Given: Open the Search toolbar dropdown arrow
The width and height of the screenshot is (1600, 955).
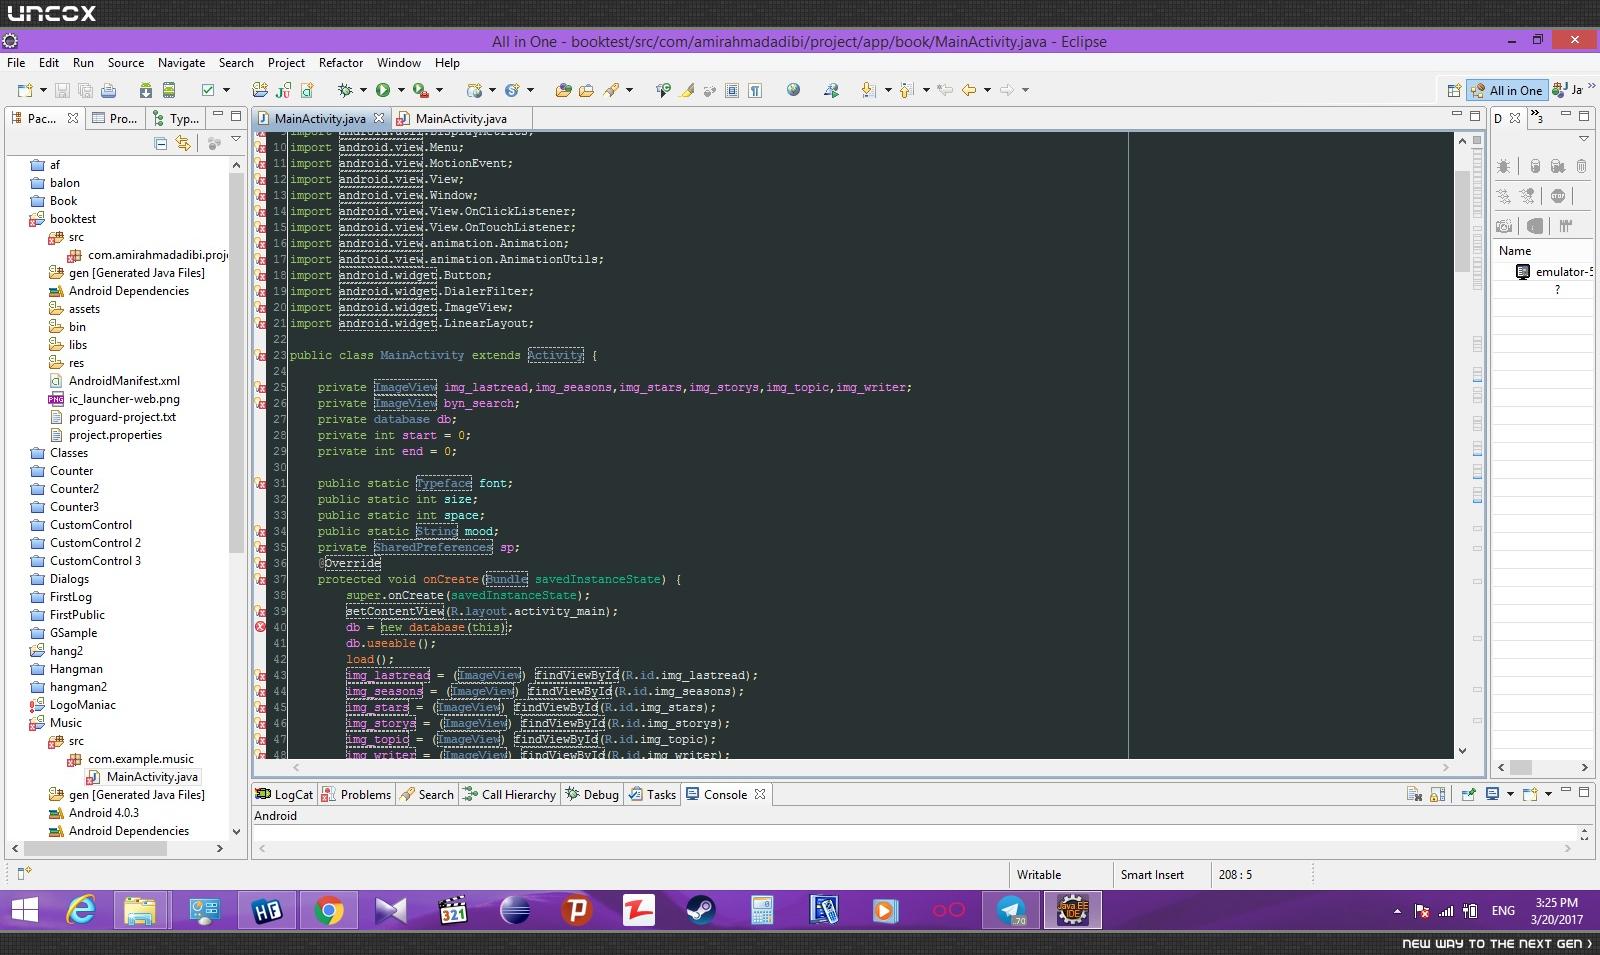Looking at the screenshot, I should (x=629, y=90).
